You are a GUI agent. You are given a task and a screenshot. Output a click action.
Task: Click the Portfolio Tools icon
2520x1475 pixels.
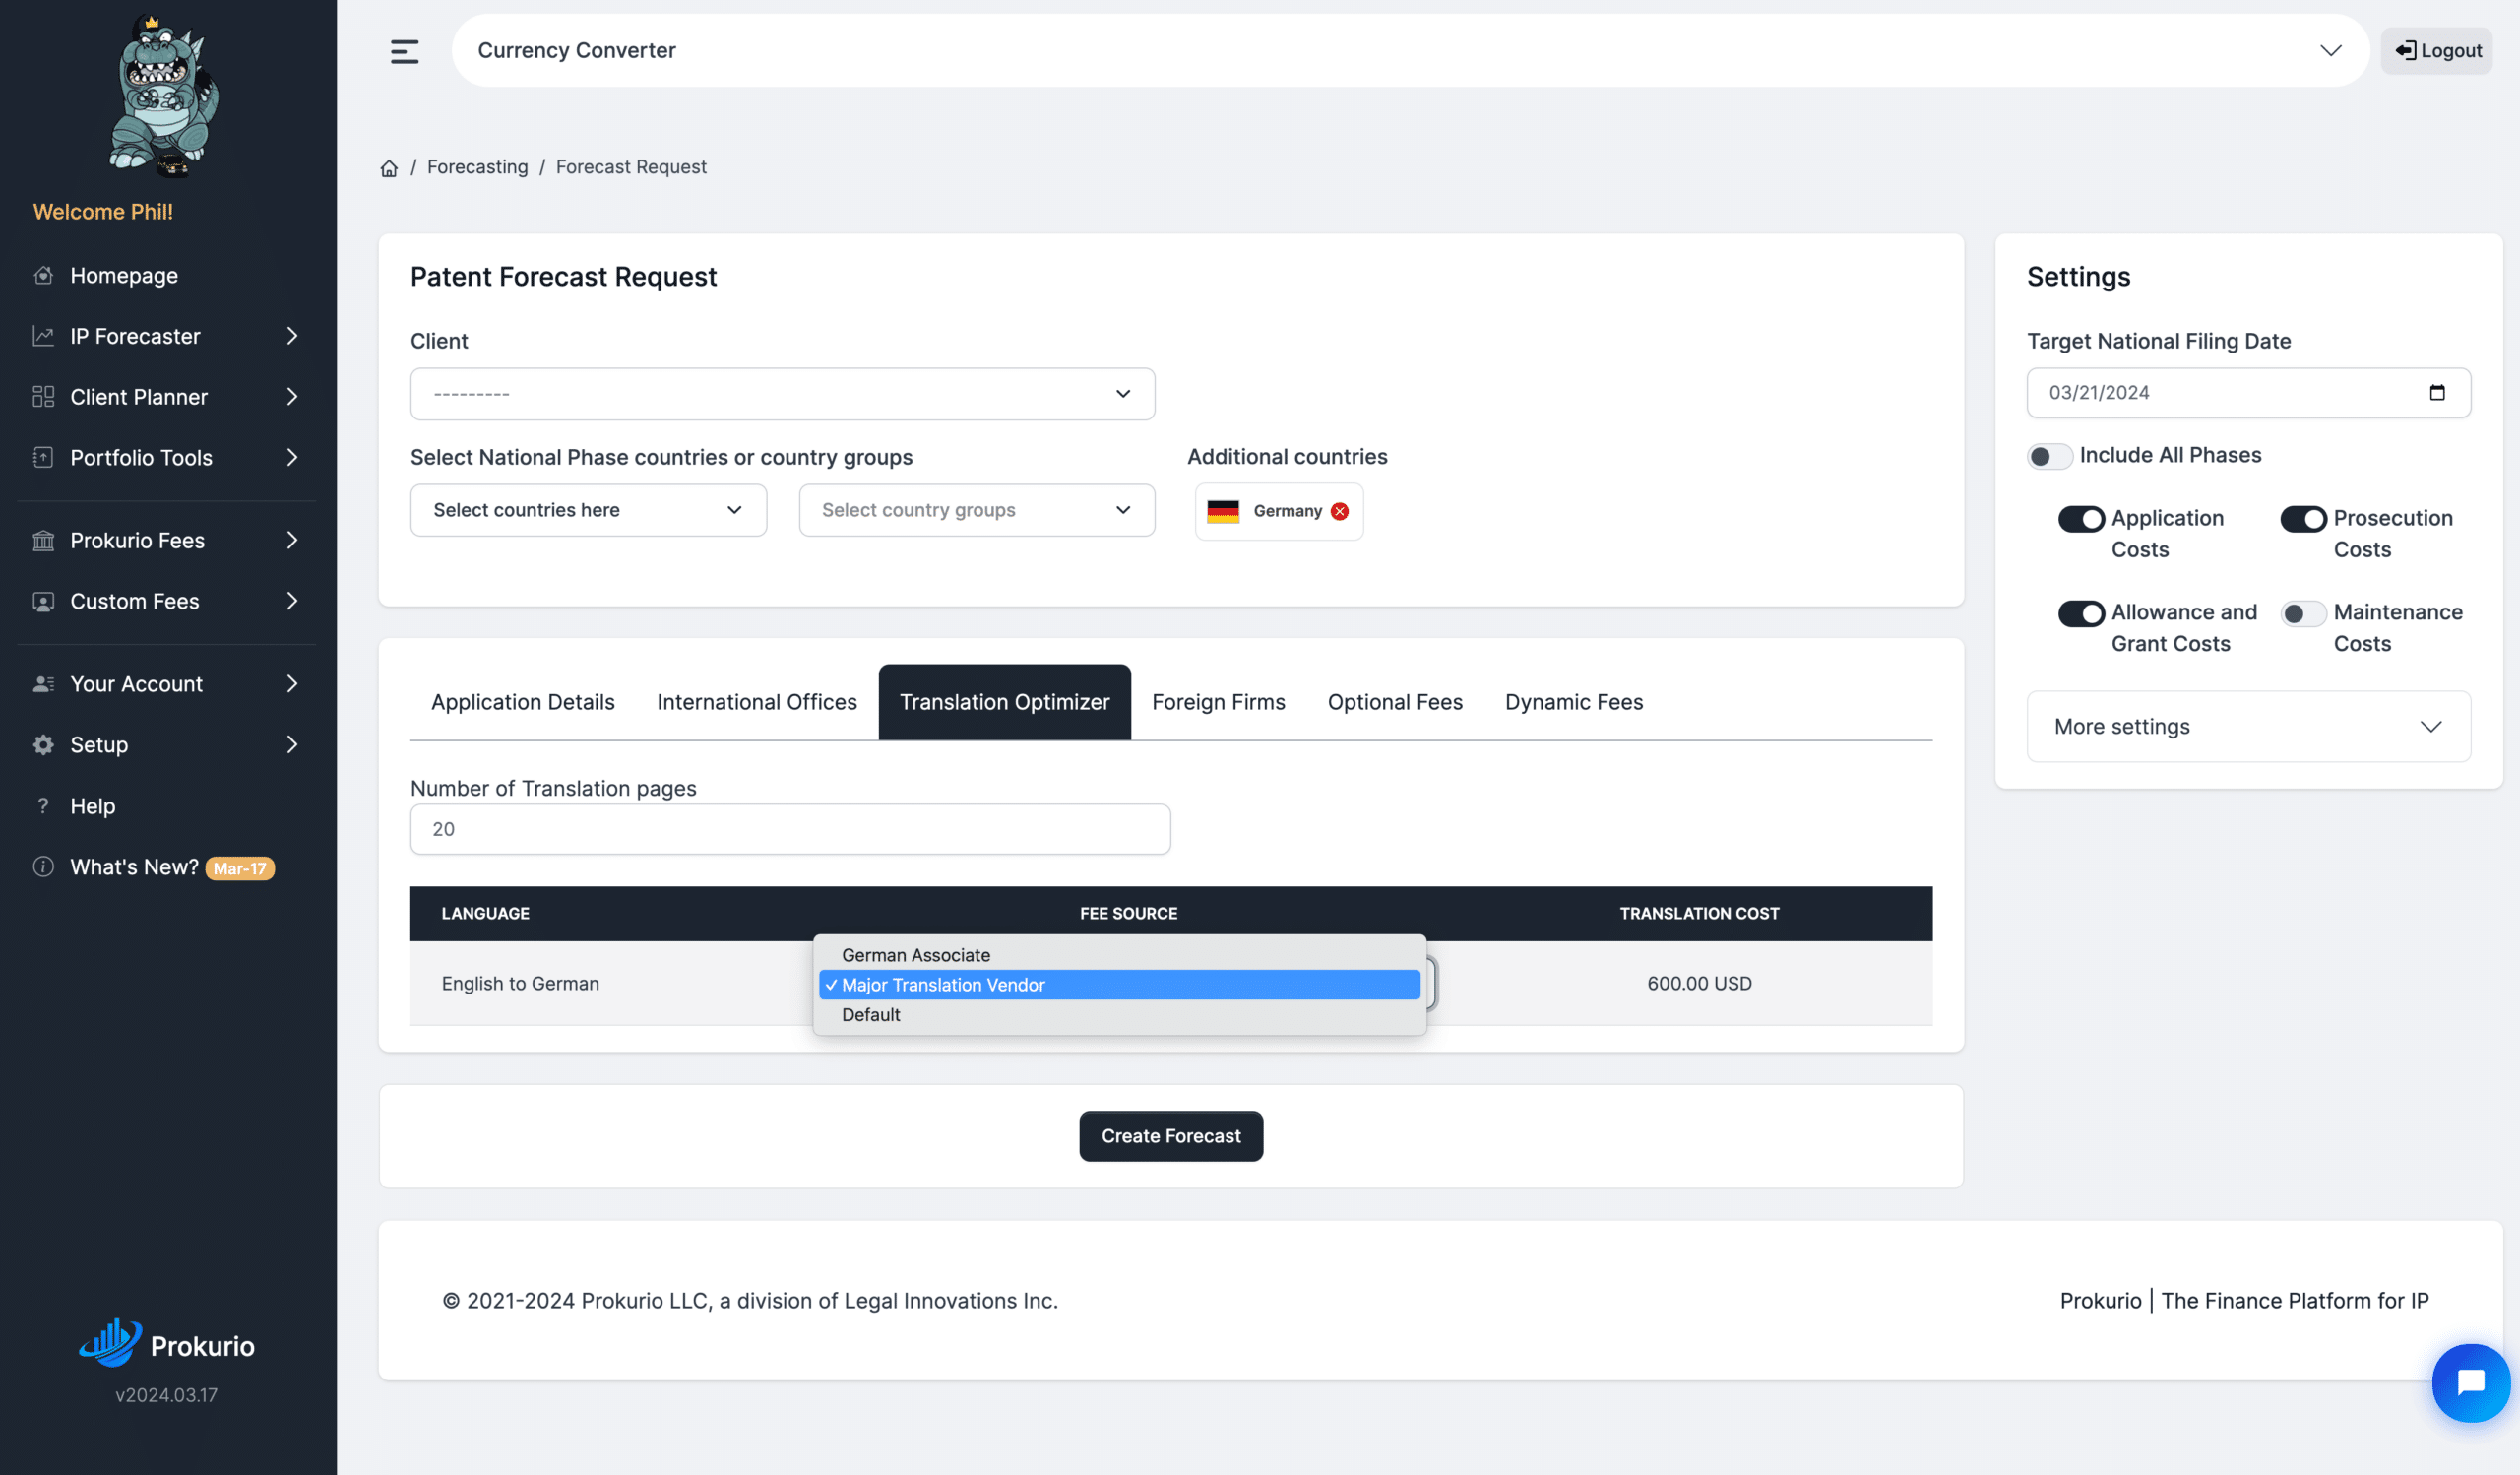pyautogui.click(x=43, y=458)
